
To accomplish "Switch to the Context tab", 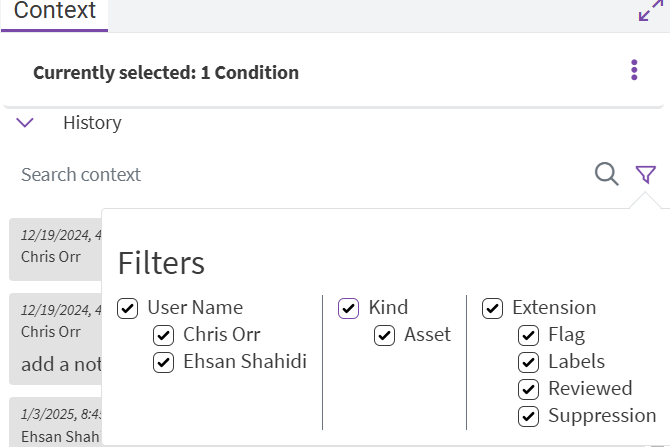I will (55, 12).
